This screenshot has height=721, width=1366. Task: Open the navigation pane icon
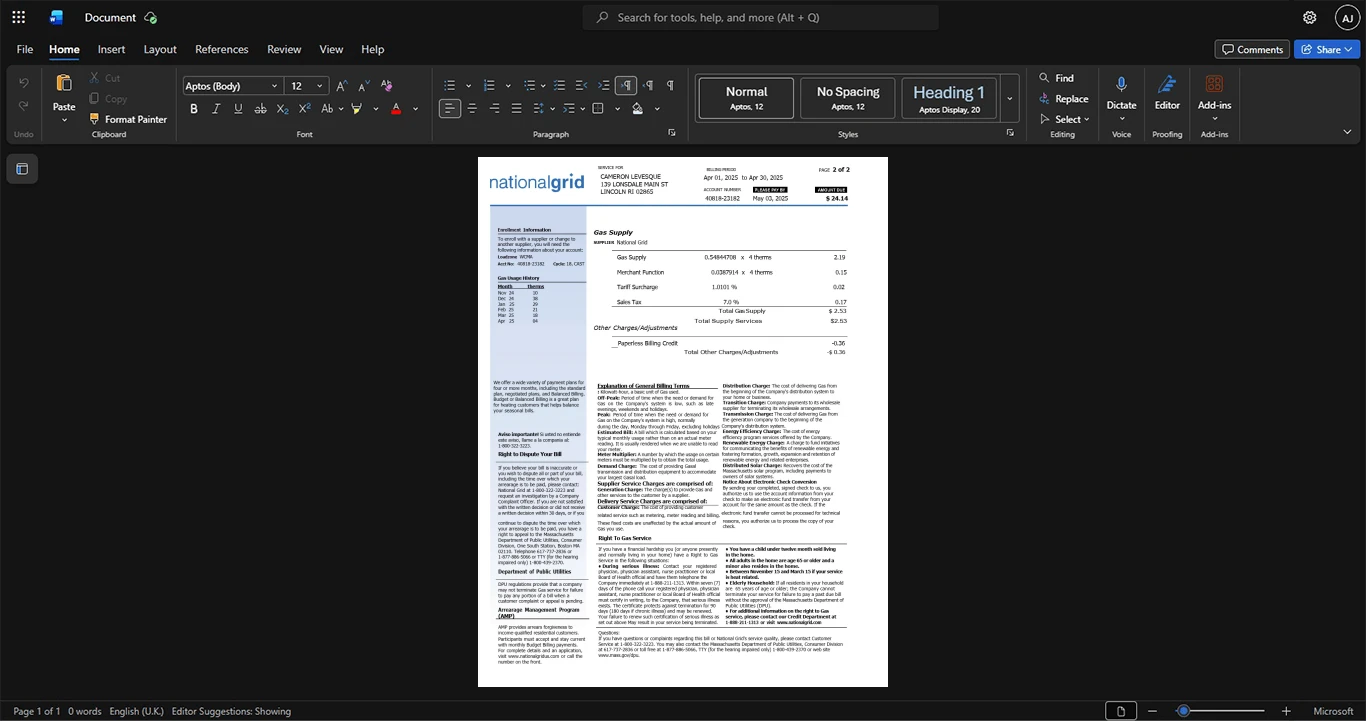point(22,169)
